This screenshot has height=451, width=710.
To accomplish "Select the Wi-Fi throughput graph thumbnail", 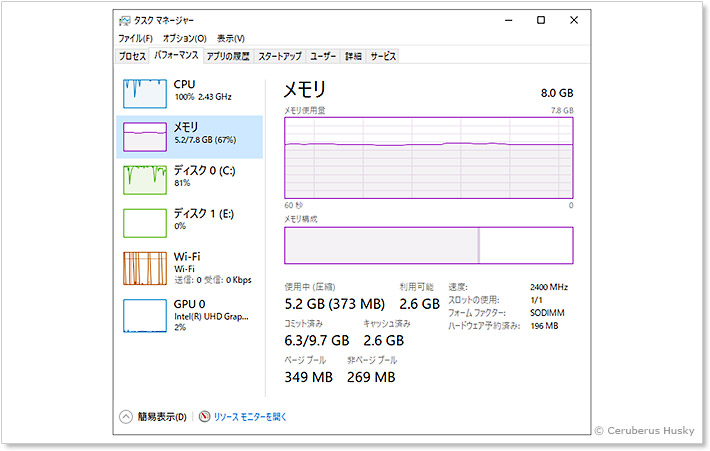I will pos(145,269).
